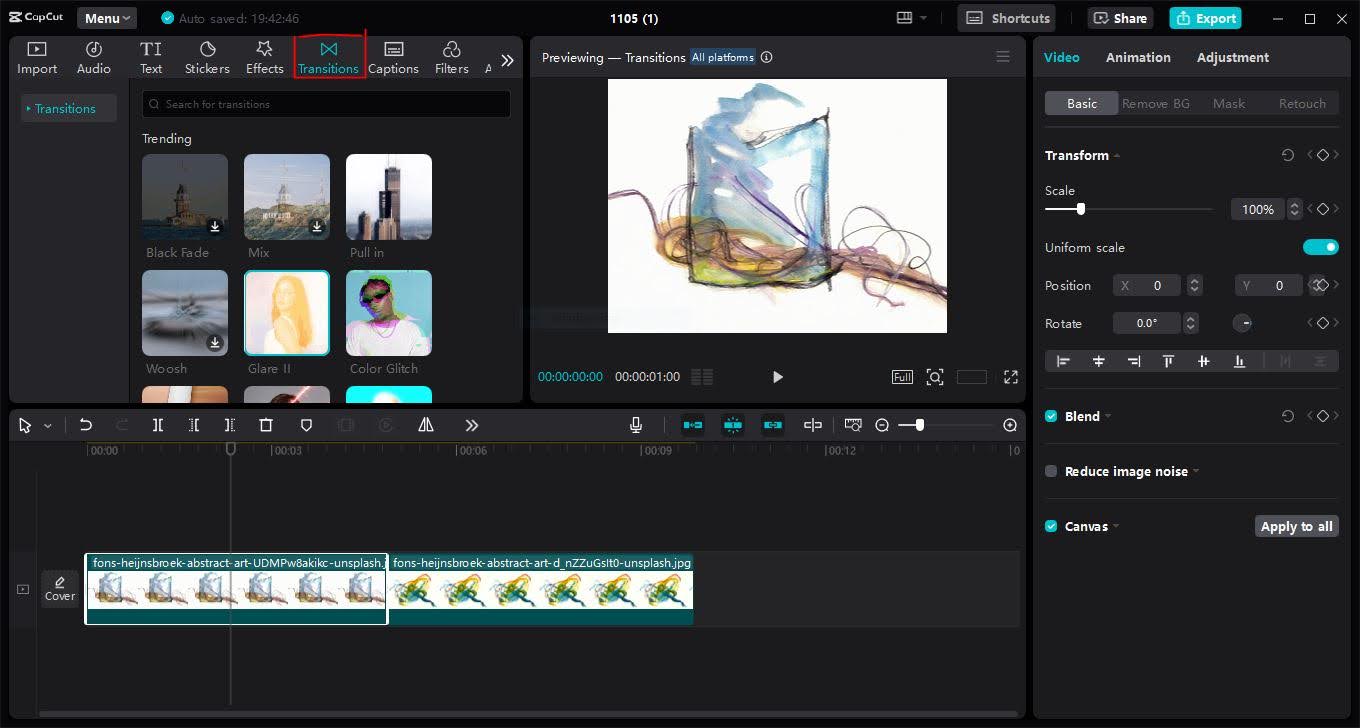Select the Retouch tab
This screenshot has height=728, width=1360.
click(1302, 103)
